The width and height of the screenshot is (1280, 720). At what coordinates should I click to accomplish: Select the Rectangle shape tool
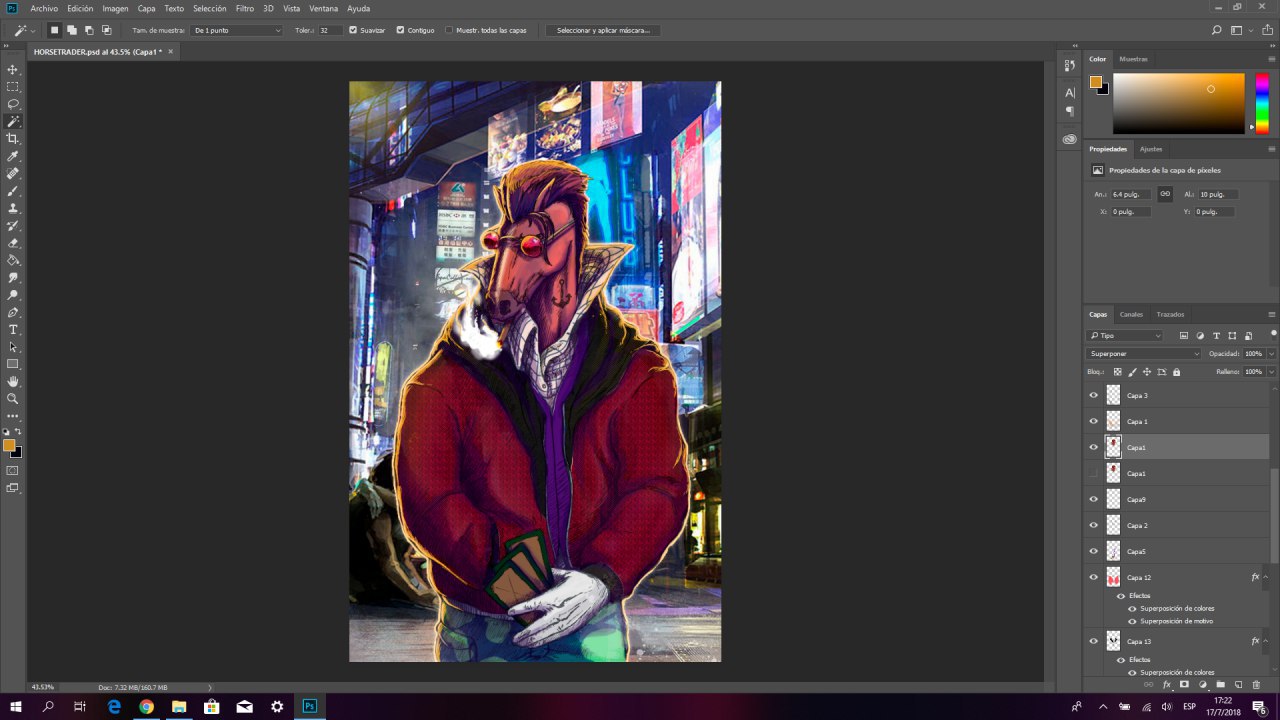(x=13, y=364)
